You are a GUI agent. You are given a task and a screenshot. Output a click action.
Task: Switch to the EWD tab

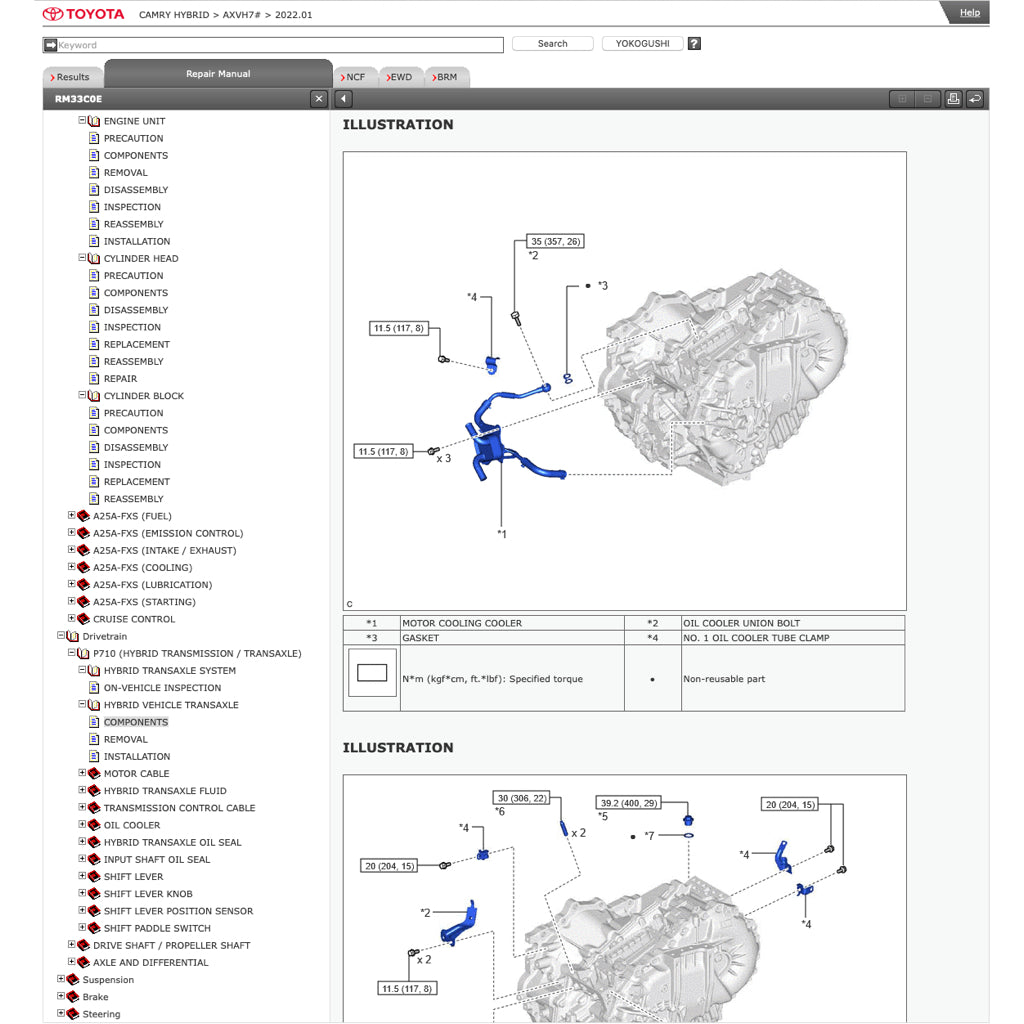[x=400, y=77]
